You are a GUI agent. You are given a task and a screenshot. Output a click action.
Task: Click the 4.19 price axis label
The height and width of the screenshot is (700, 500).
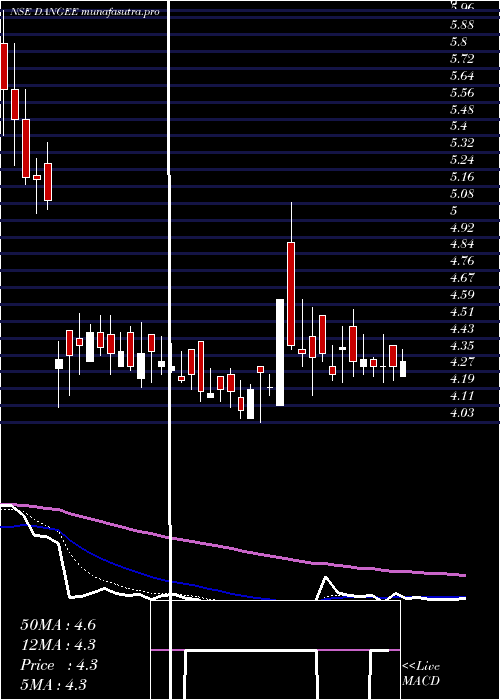pyautogui.click(x=462, y=379)
